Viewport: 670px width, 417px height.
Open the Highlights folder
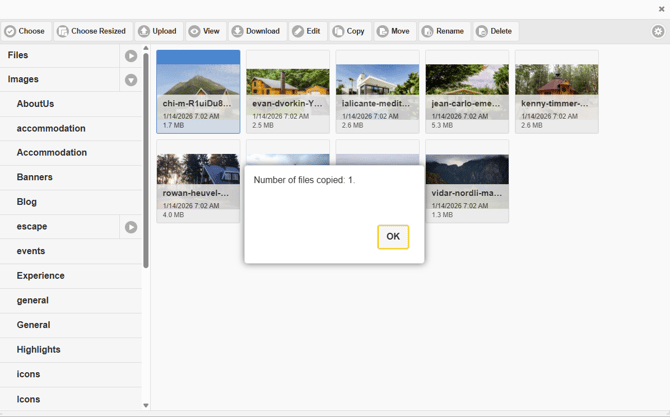tap(71, 350)
